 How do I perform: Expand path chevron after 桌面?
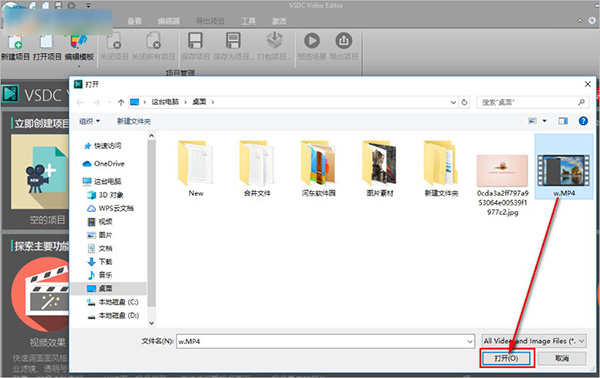[x=213, y=102]
